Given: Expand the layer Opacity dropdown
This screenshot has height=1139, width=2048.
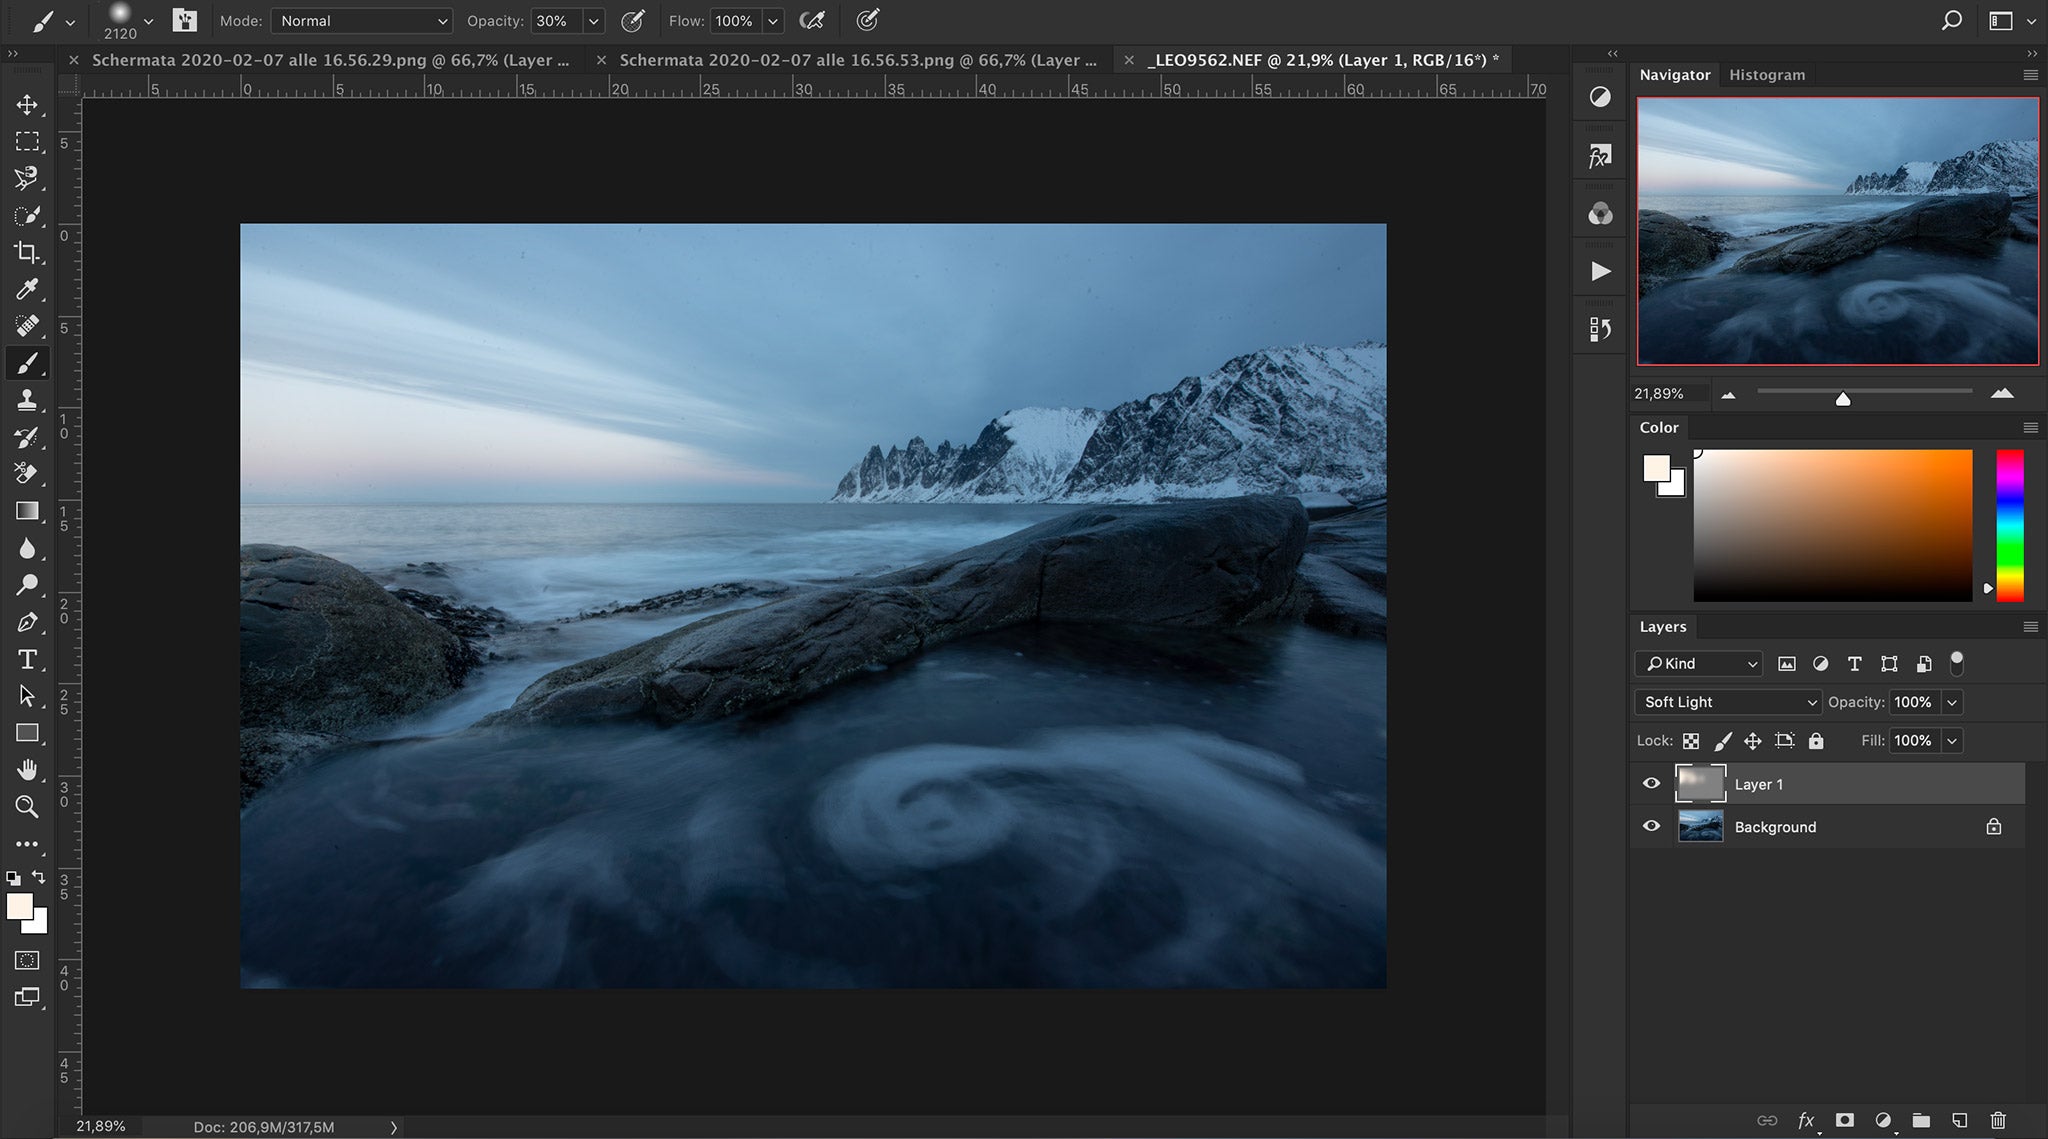Looking at the screenshot, I should 1952,702.
